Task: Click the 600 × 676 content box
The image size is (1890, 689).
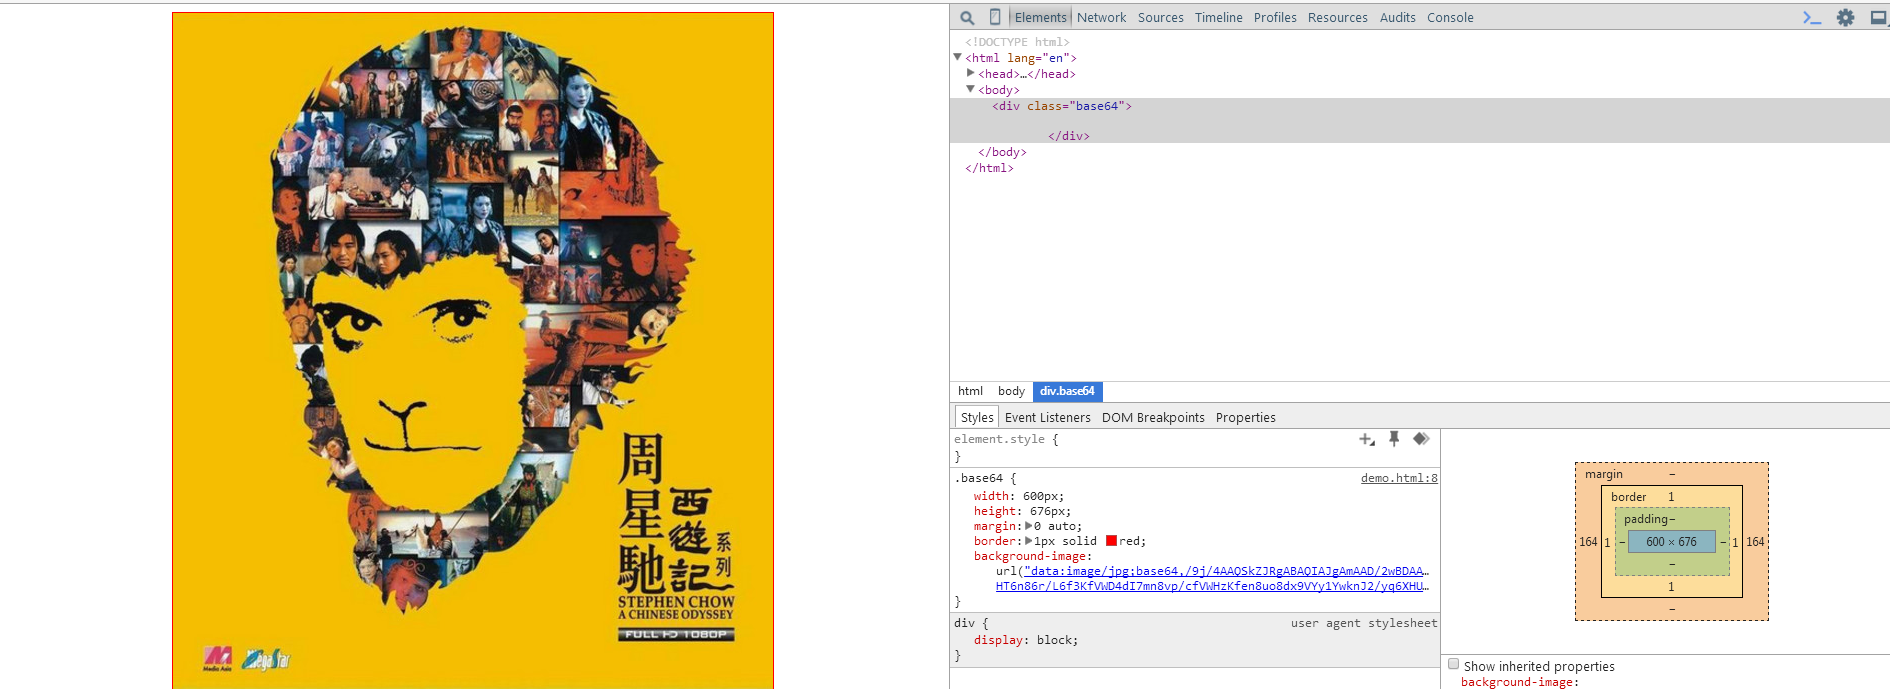Action: [1671, 542]
